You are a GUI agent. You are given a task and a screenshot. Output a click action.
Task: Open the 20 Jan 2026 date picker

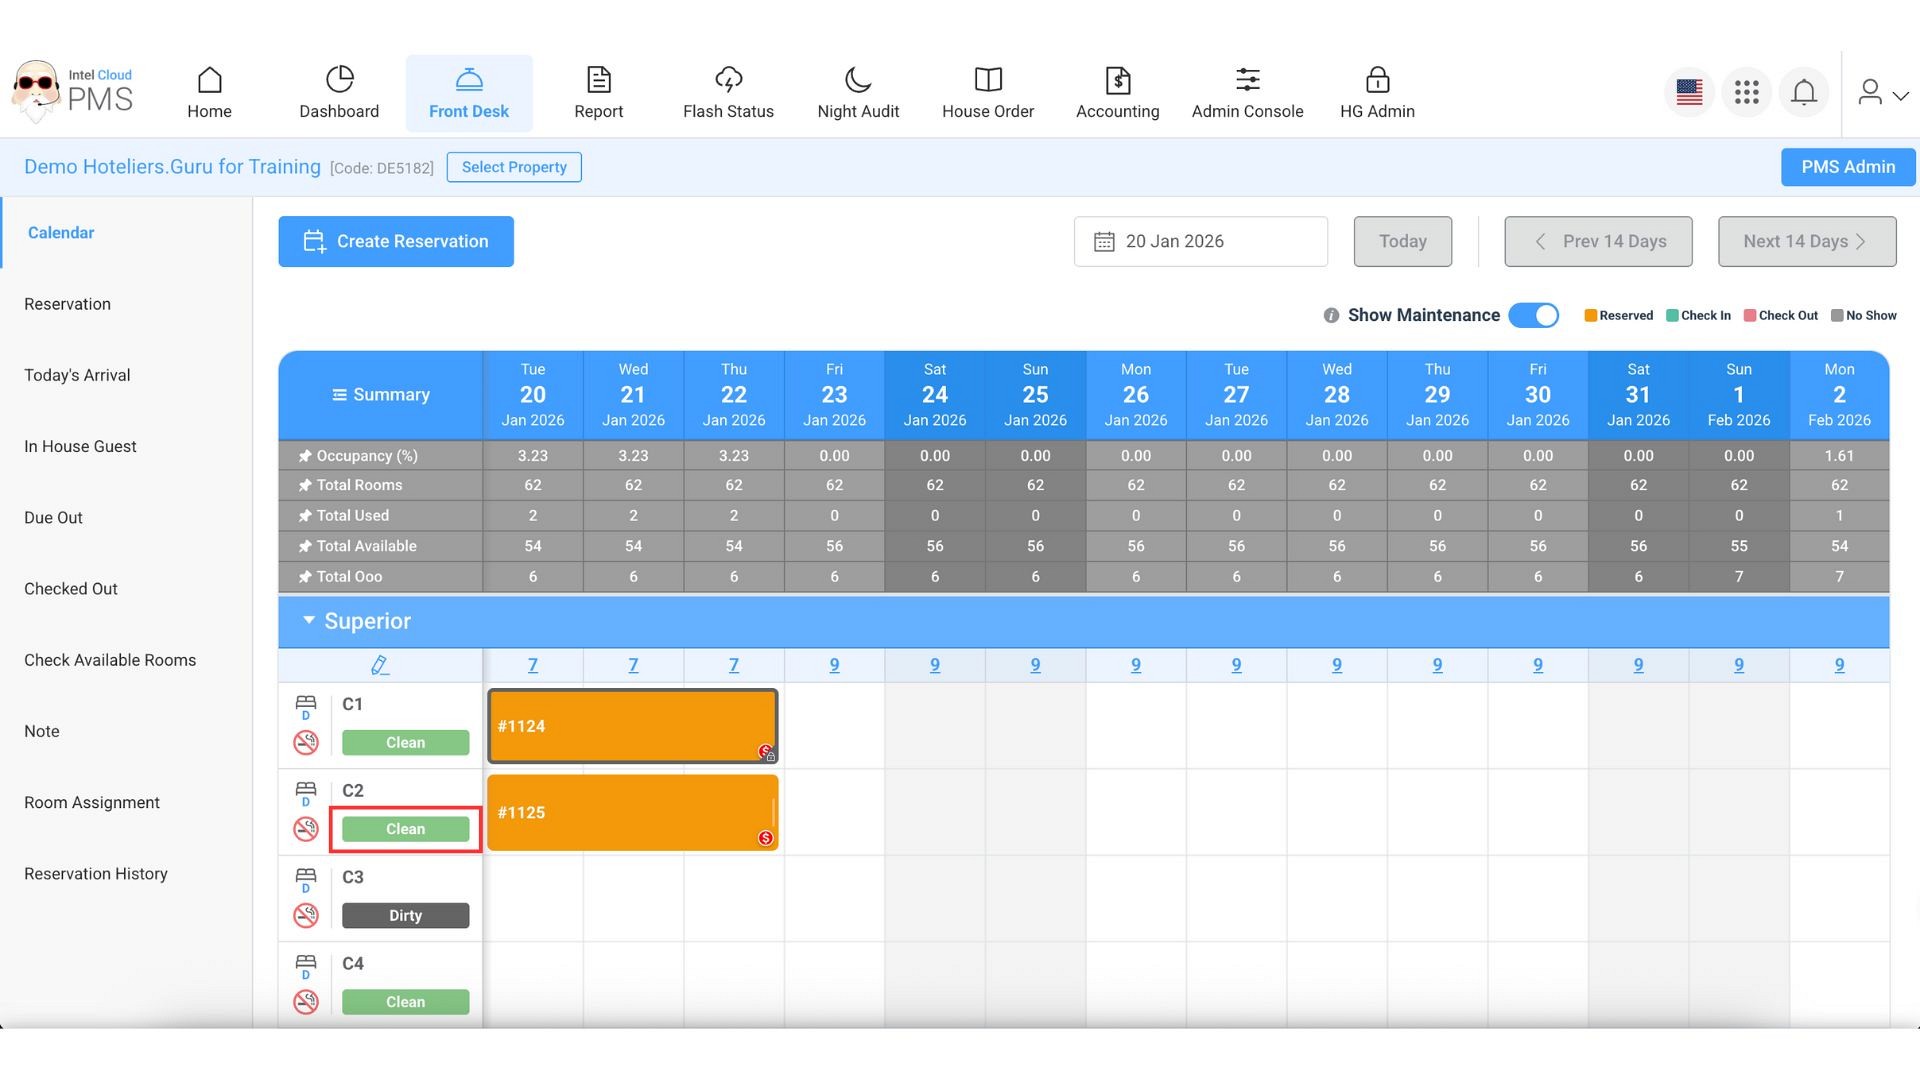pos(1200,242)
